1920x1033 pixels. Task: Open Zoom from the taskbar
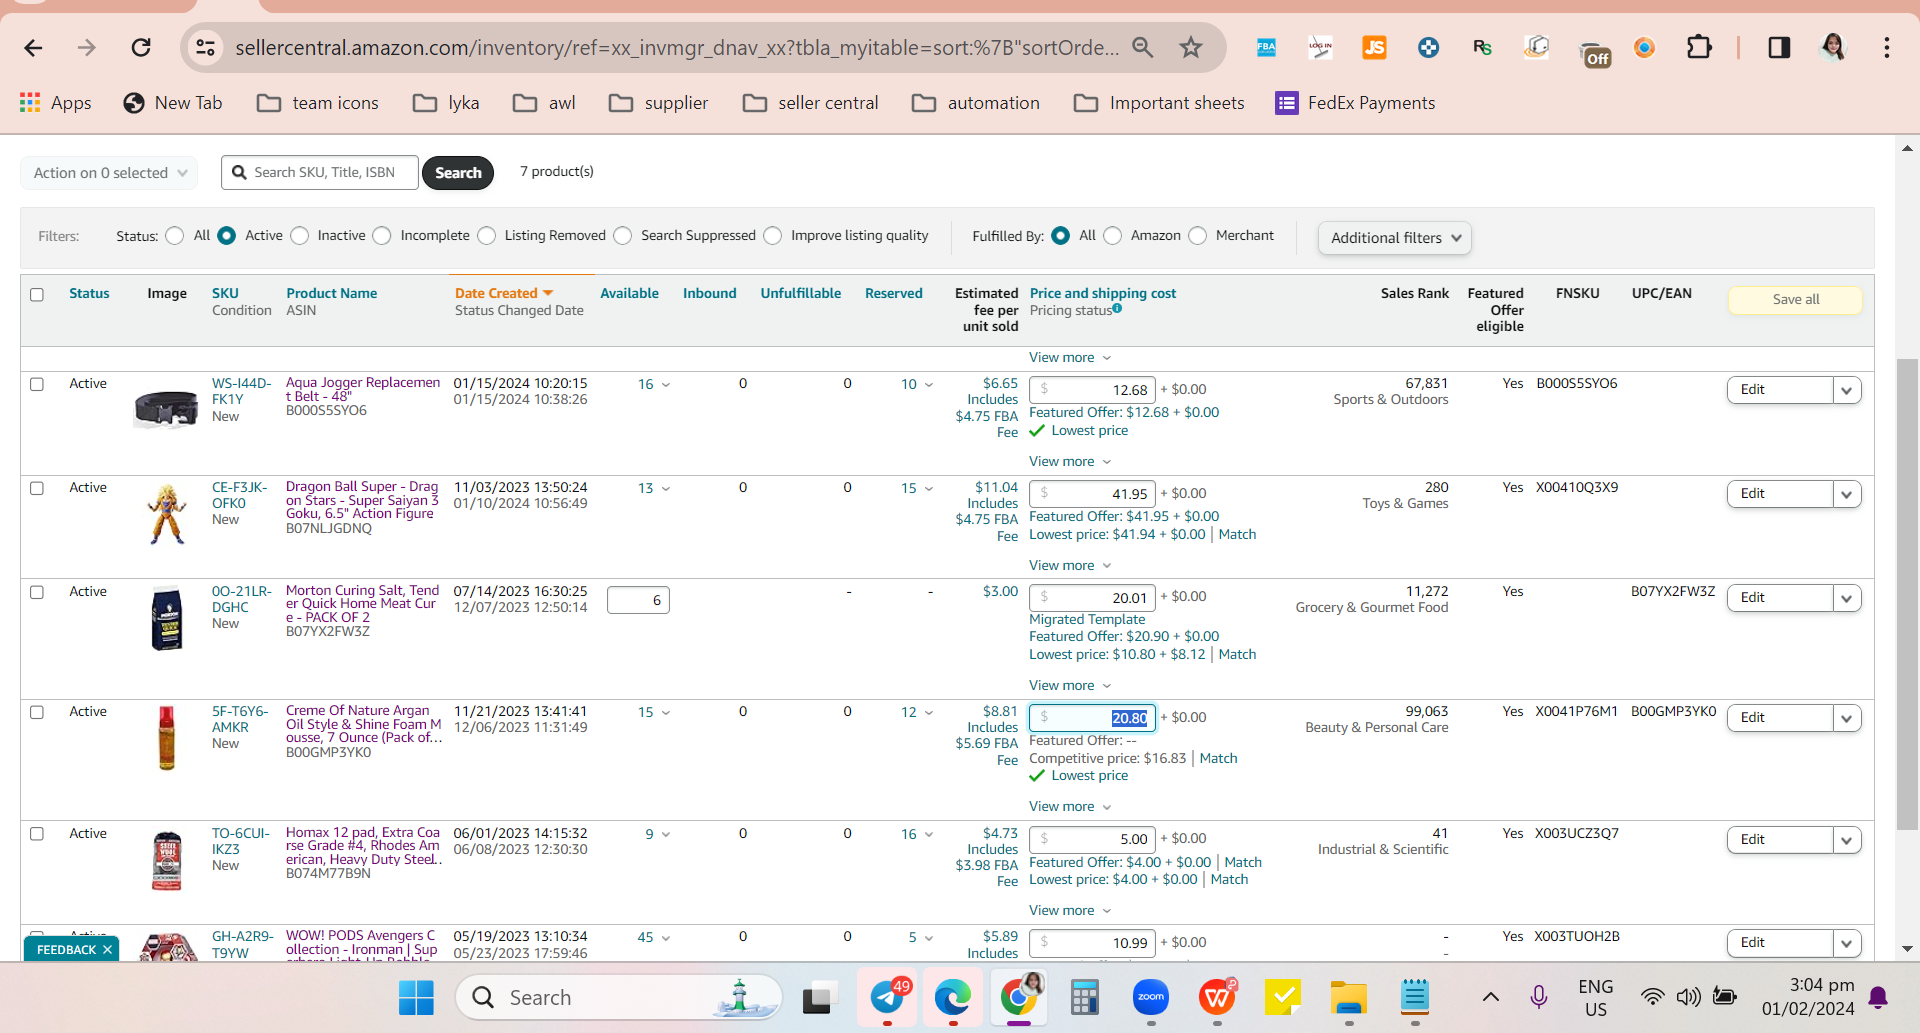(1151, 997)
